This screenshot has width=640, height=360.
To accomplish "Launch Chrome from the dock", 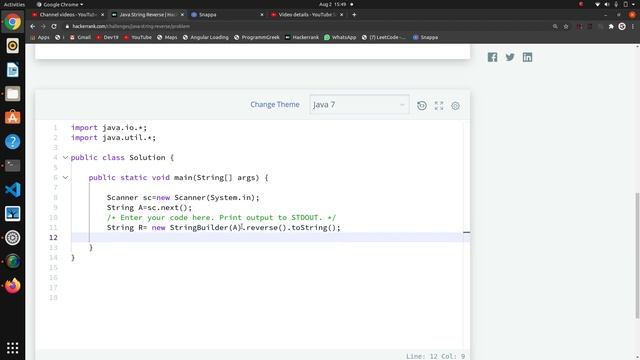I will tap(13, 22).
